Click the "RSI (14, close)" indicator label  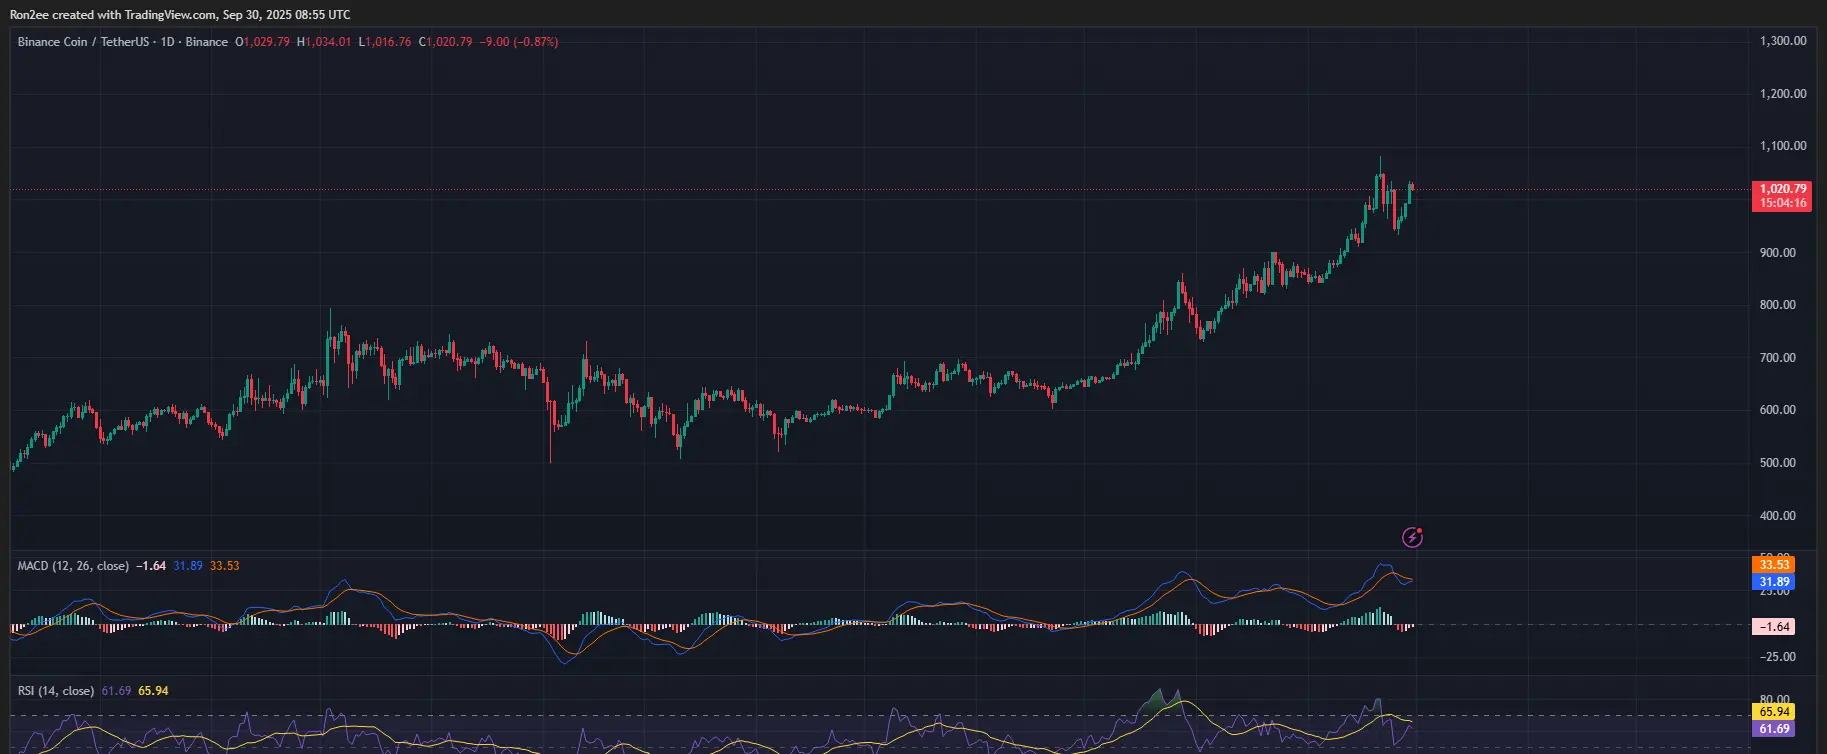tap(56, 691)
